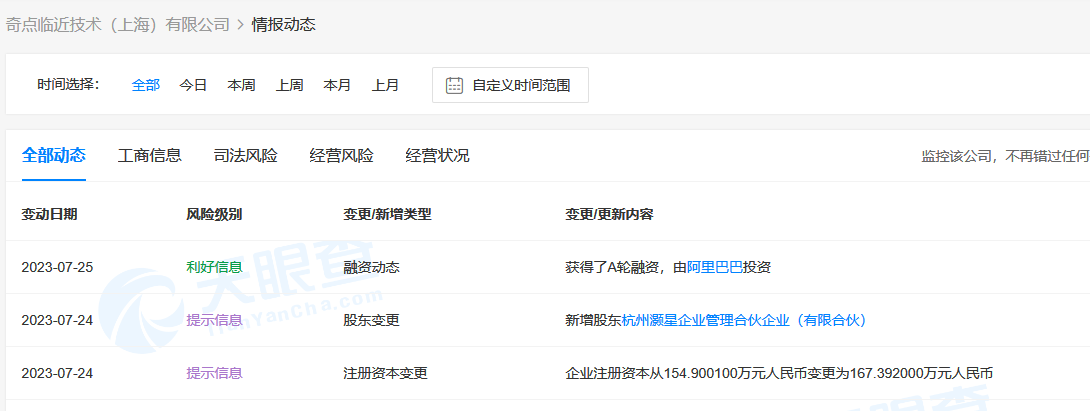Click date 2023-07-24 in 股东变更 row
The height and width of the screenshot is (411, 1090).
57,321
